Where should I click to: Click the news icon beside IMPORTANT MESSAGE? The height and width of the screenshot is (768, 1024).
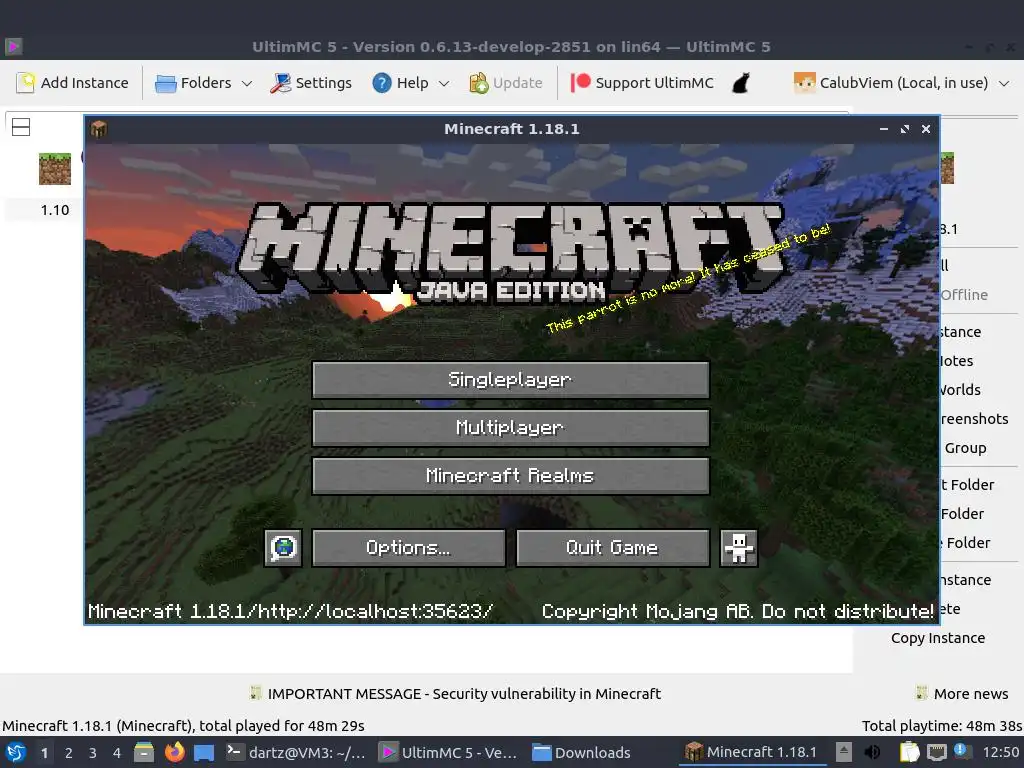point(255,693)
